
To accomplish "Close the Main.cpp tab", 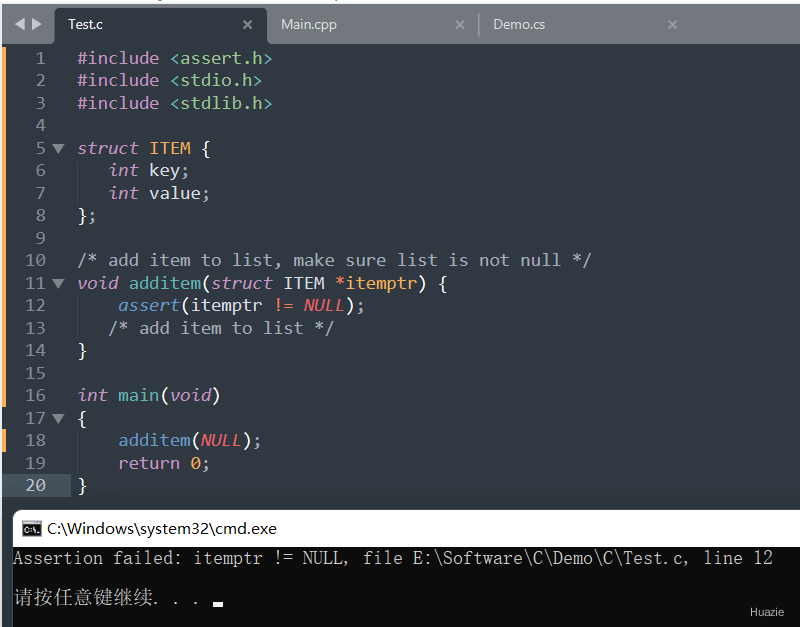I will point(460,25).
